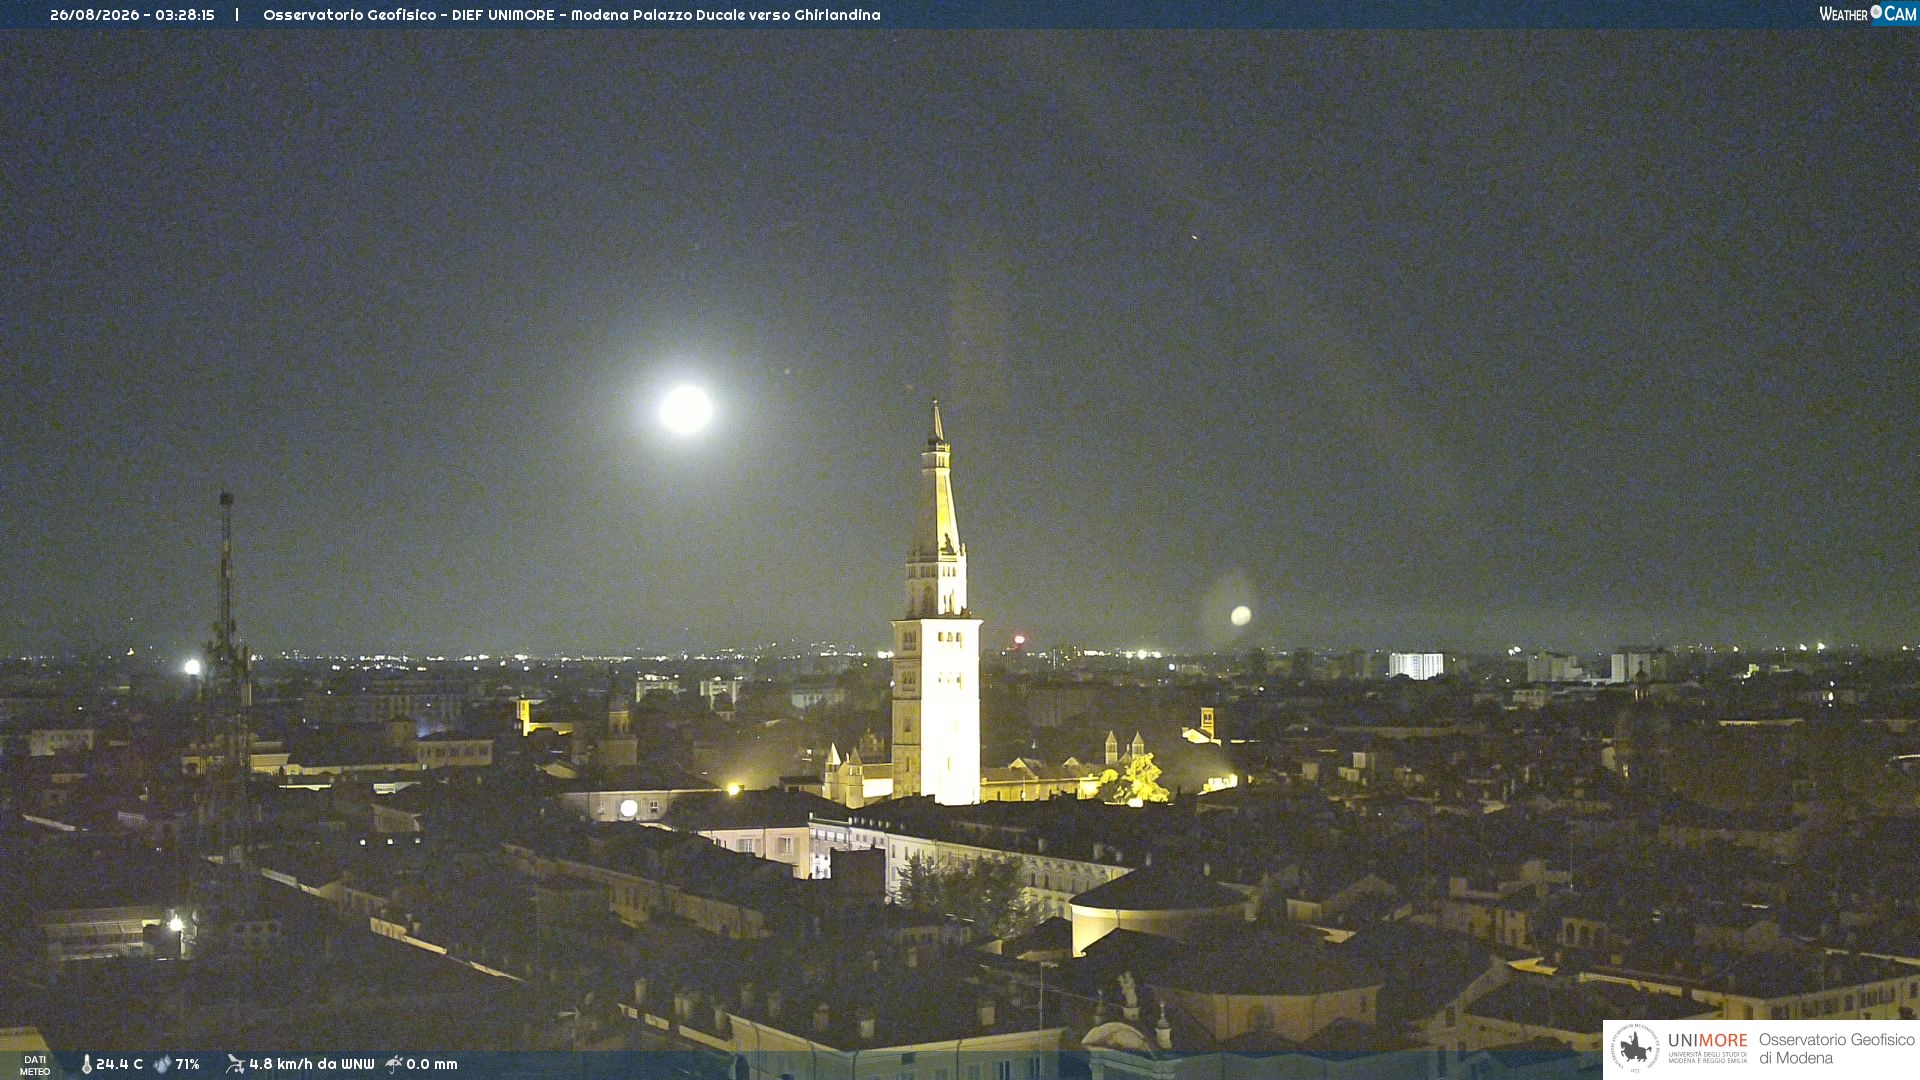Click the small lens flare orb

[x=1240, y=615]
